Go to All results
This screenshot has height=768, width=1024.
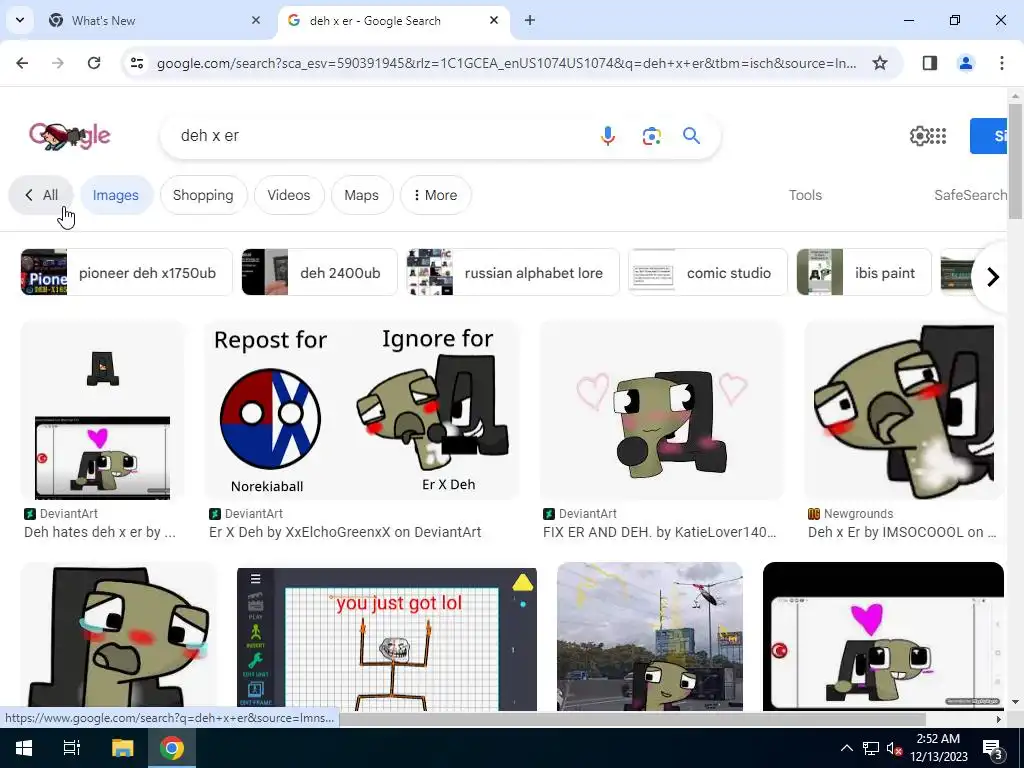coord(40,195)
